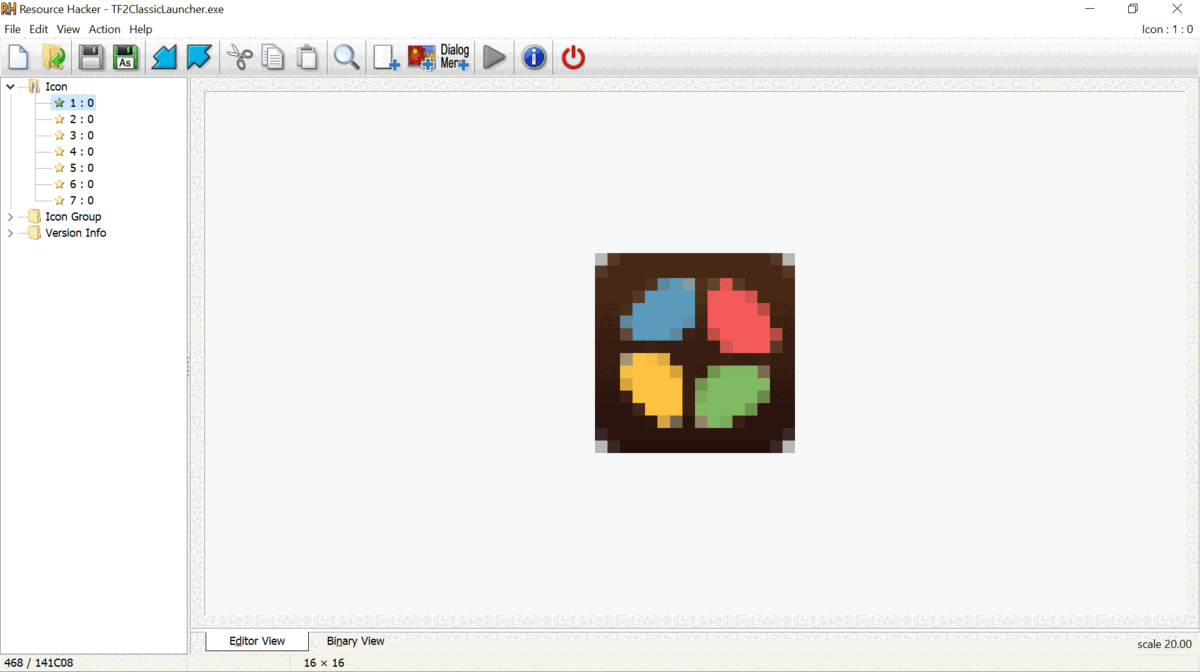Viewport: 1200px width, 672px height.
Task: Open Find with the magnifier icon
Action: (x=346, y=57)
